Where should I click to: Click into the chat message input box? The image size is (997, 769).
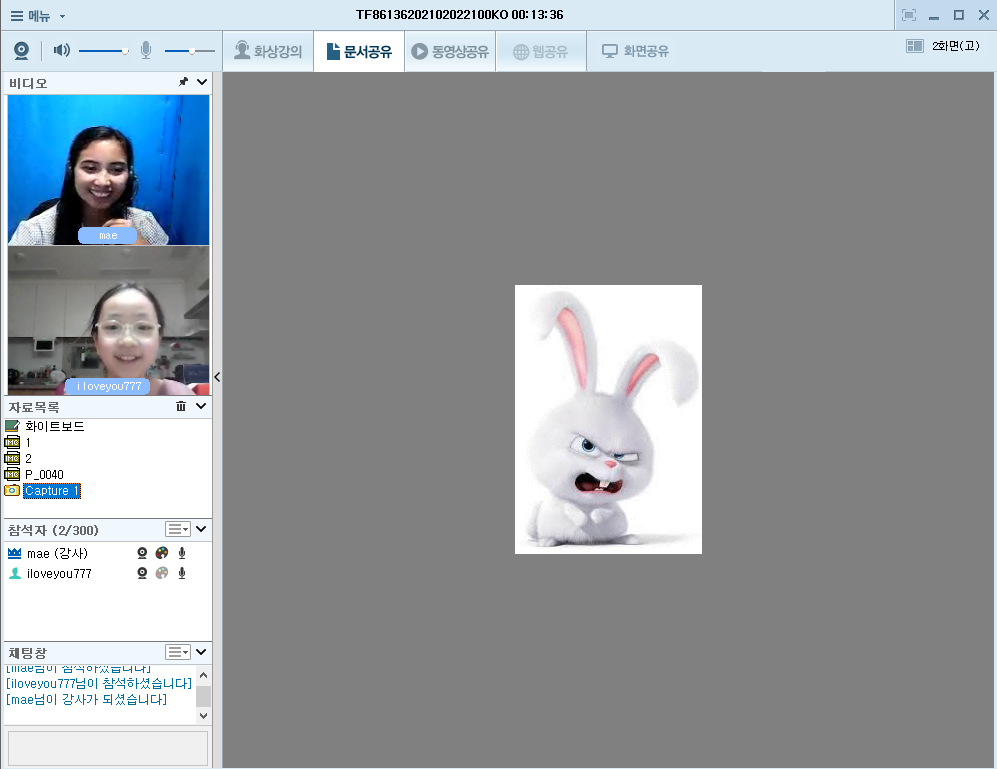pyautogui.click(x=108, y=748)
